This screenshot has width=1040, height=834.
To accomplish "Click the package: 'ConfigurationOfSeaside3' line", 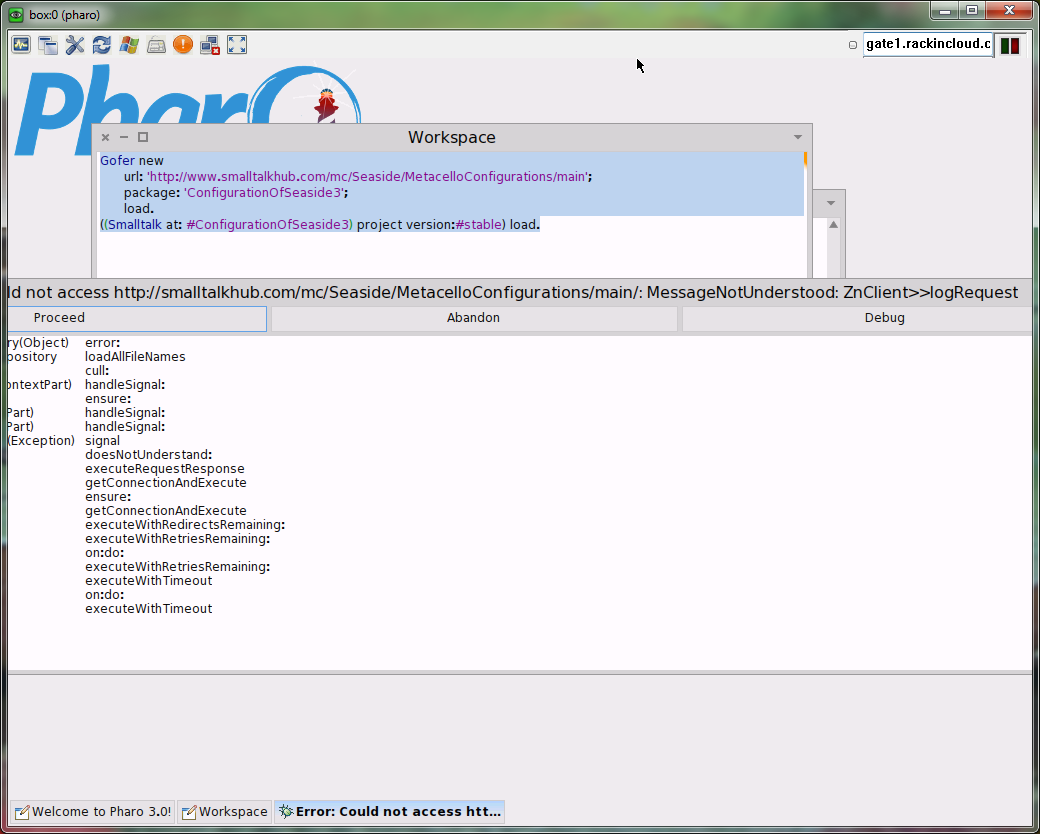I will tap(235, 192).
